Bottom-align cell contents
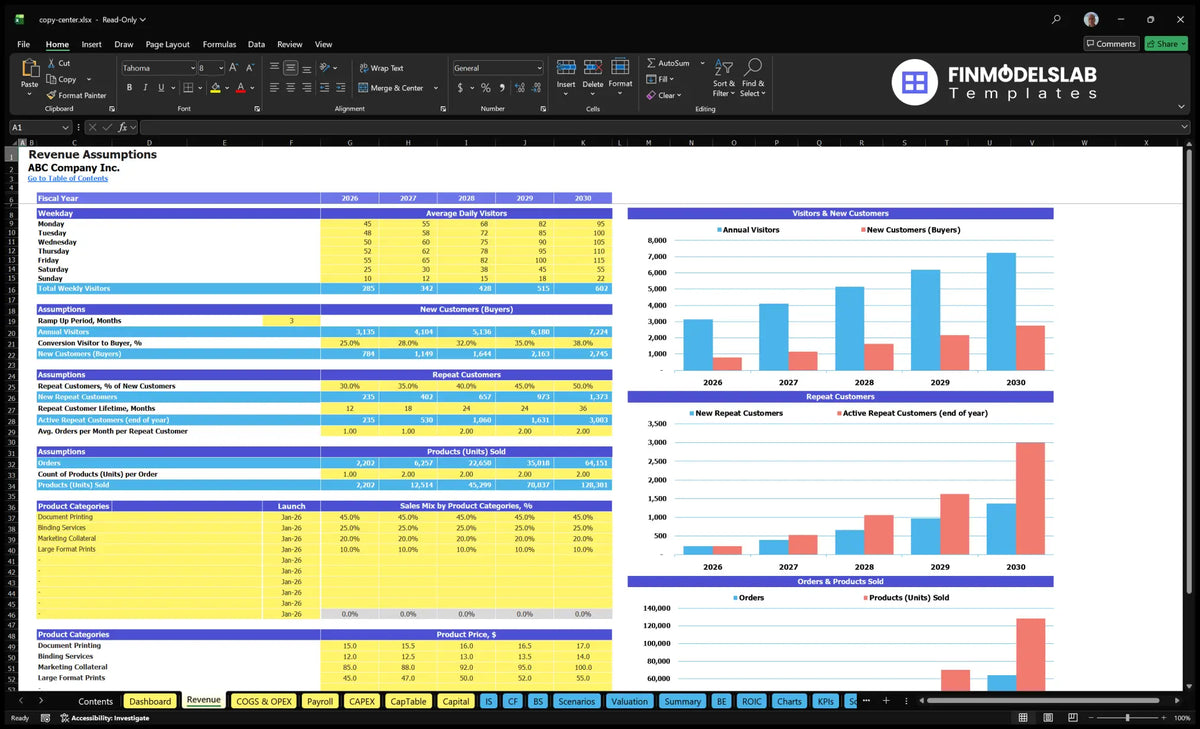Screen dimensions: 1200x729 tap(308, 68)
